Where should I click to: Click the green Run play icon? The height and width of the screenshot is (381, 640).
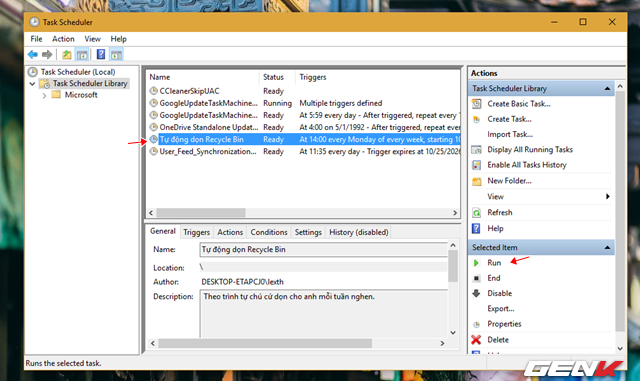(476, 263)
